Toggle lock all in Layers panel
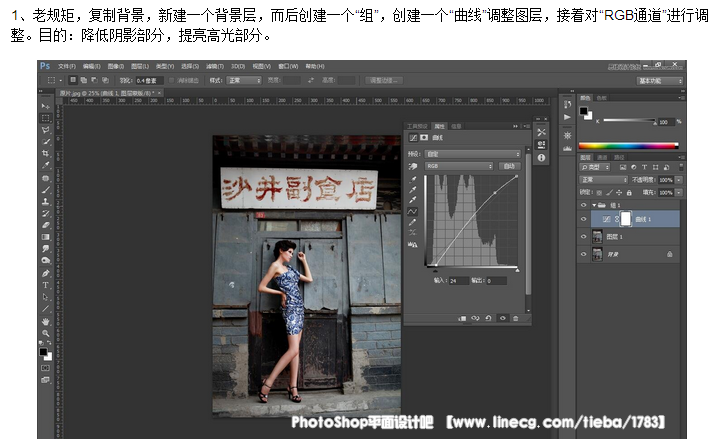715x439 pixels. pyautogui.click(x=629, y=193)
